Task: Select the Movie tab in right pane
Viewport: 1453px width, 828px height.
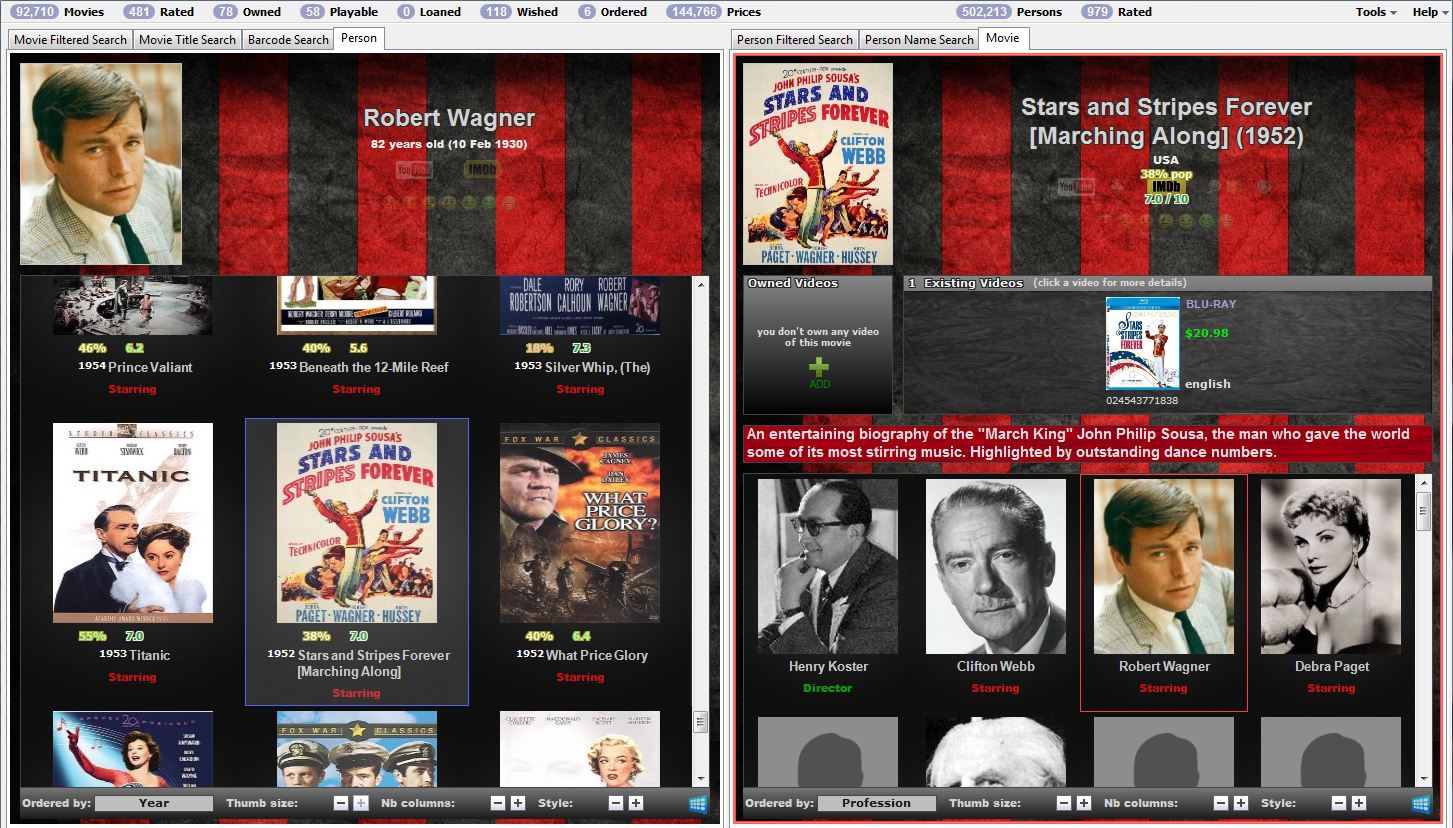Action: tap(1003, 38)
